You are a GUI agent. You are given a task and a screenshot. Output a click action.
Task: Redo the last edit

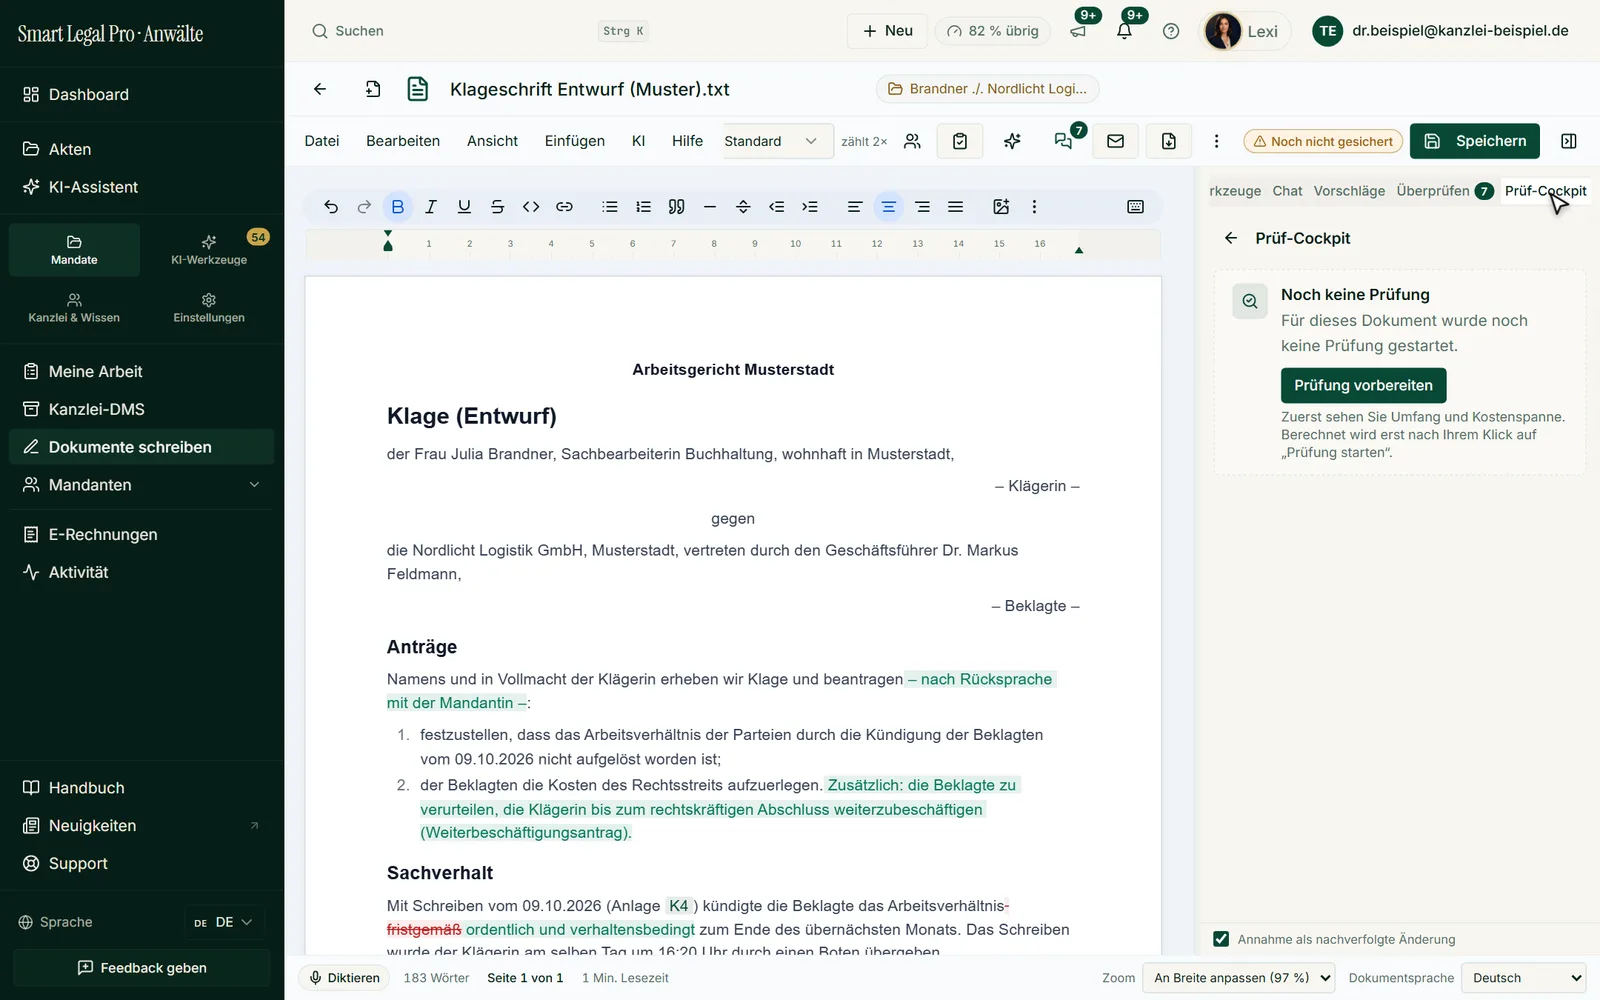pyautogui.click(x=364, y=207)
